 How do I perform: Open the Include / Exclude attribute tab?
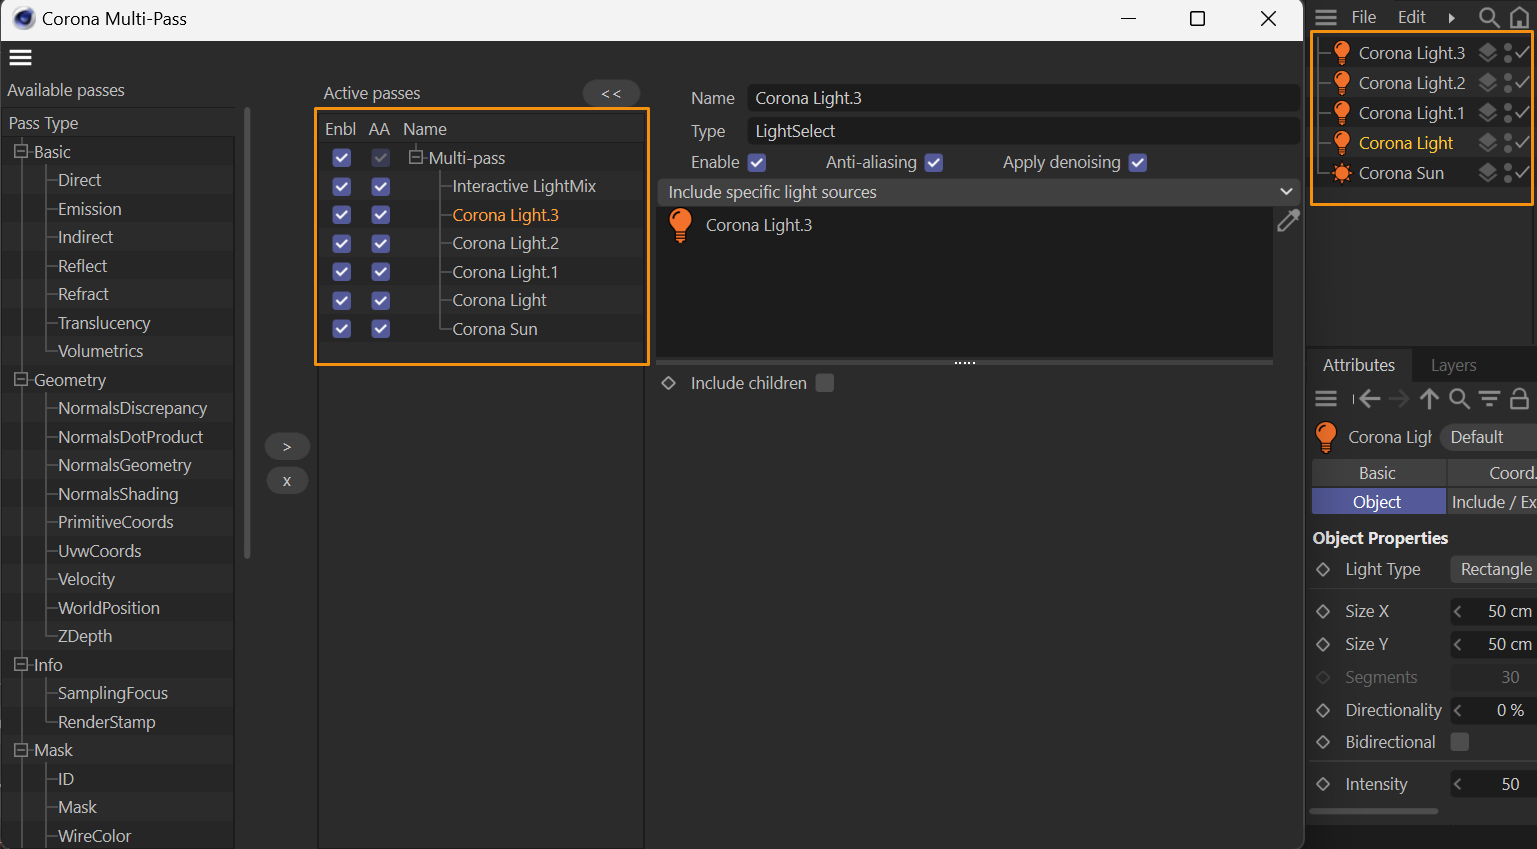pyautogui.click(x=1492, y=502)
